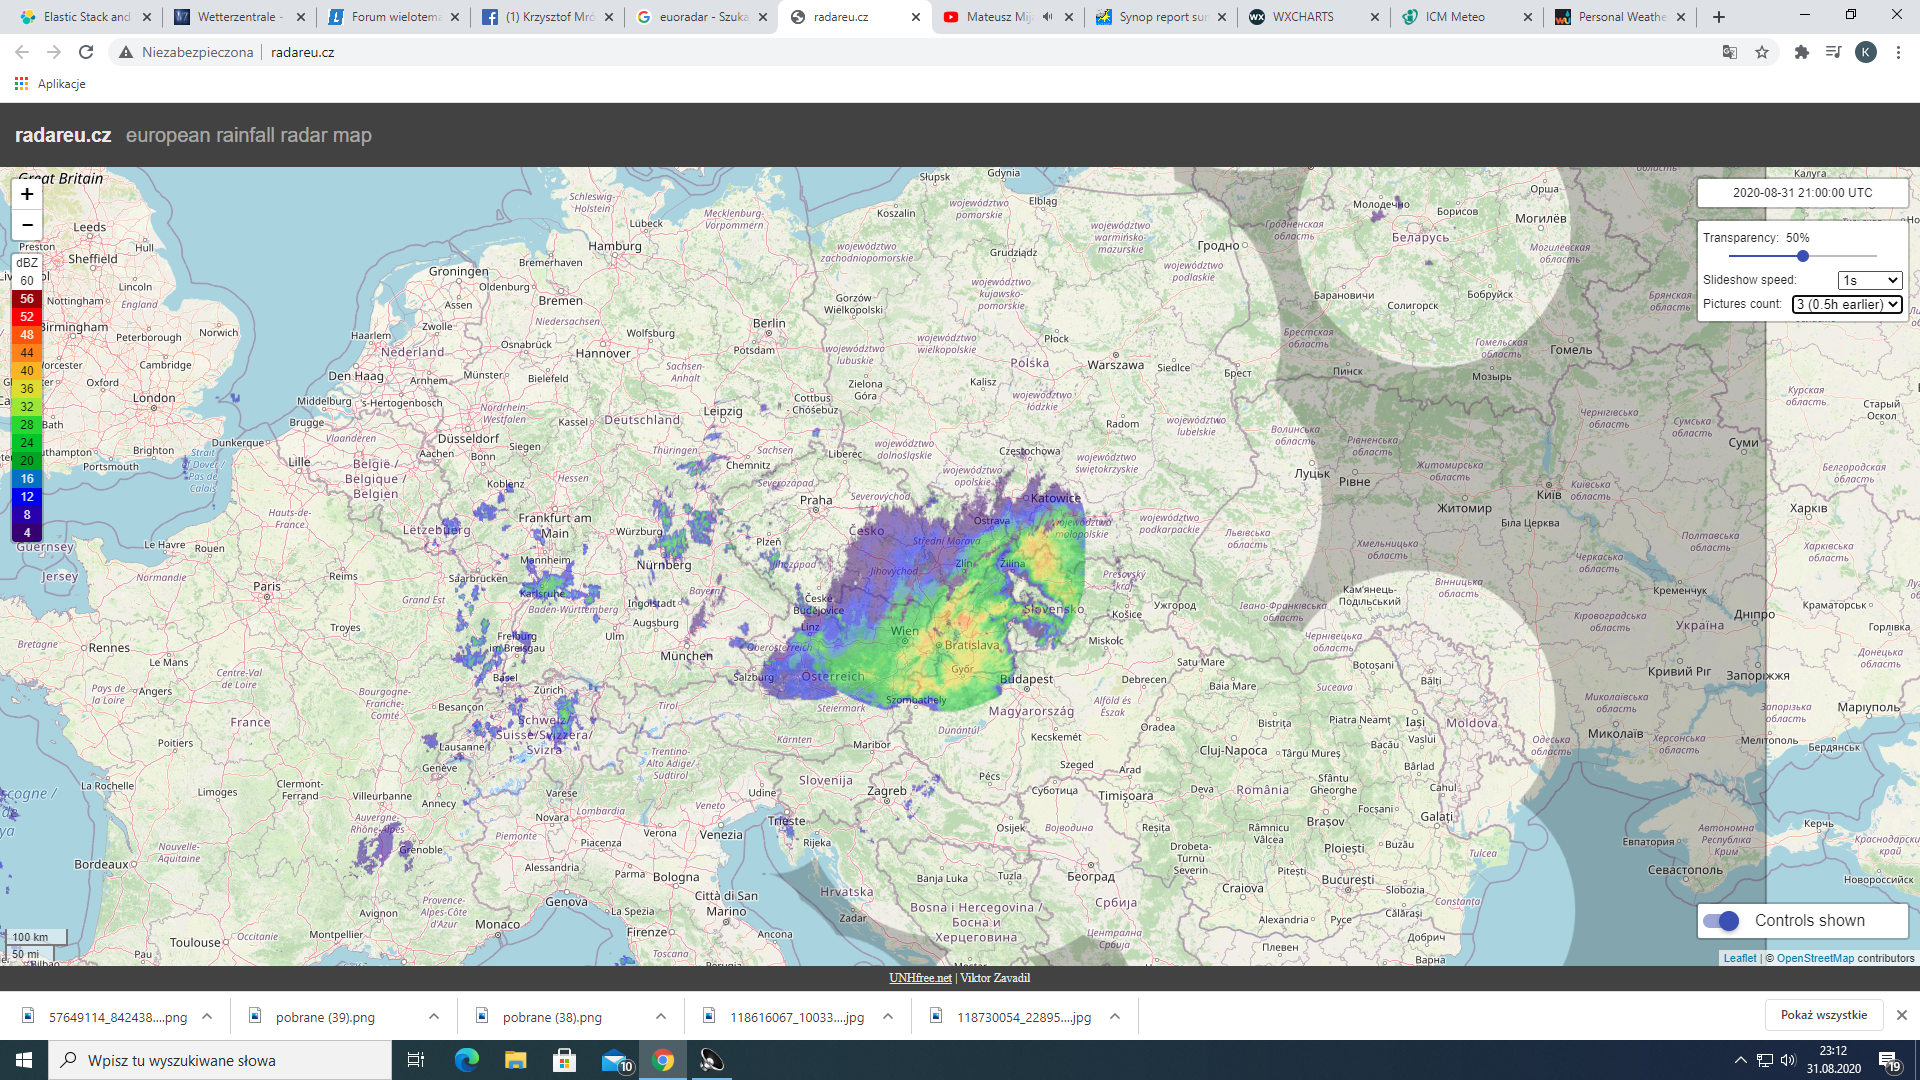Switch to the ICM Meteo tab

1454,17
